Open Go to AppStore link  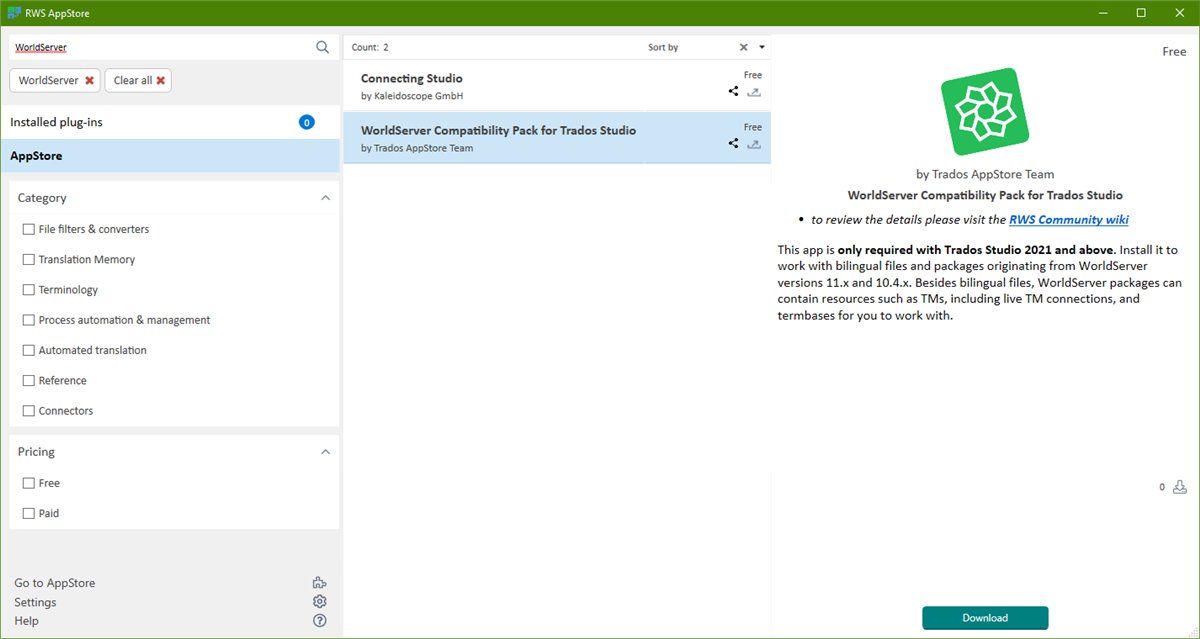click(x=55, y=583)
